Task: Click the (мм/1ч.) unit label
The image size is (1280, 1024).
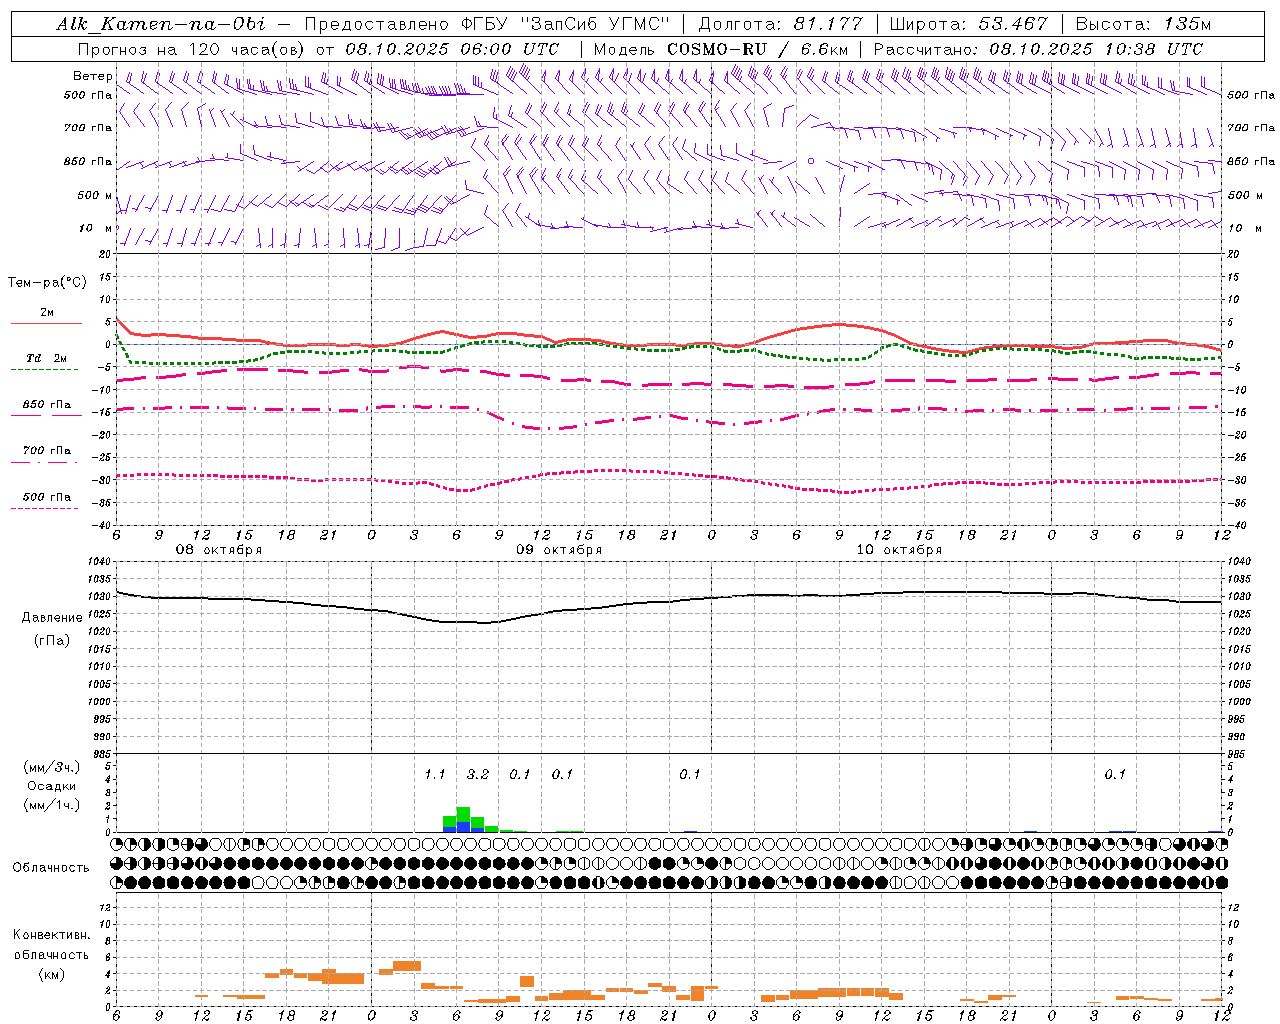Action: point(52,805)
